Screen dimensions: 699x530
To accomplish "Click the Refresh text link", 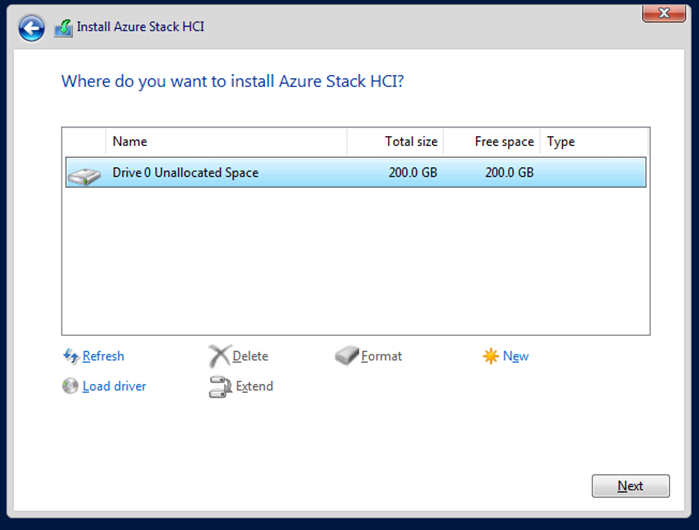I will [103, 356].
